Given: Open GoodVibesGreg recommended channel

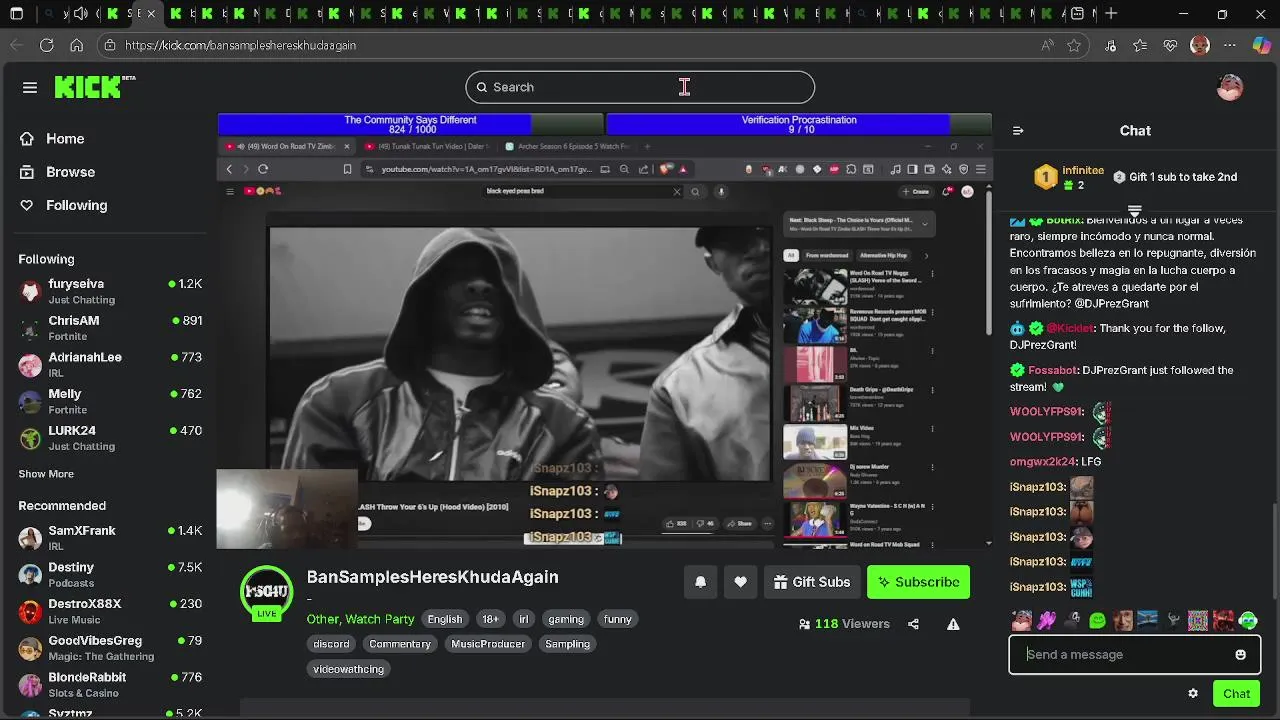Looking at the screenshot, I should pyautogui.click(x=110, y=648).
